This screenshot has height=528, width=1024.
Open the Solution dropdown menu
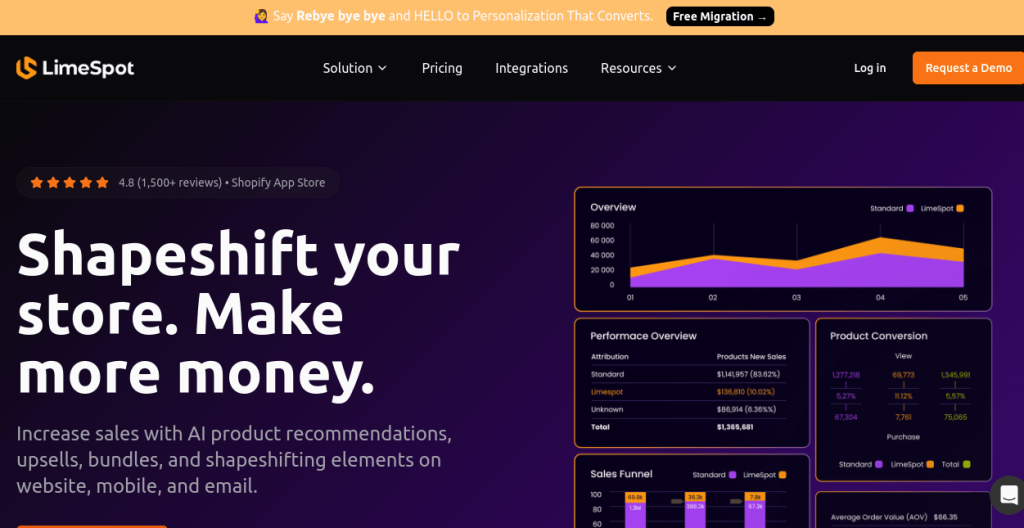355,68
